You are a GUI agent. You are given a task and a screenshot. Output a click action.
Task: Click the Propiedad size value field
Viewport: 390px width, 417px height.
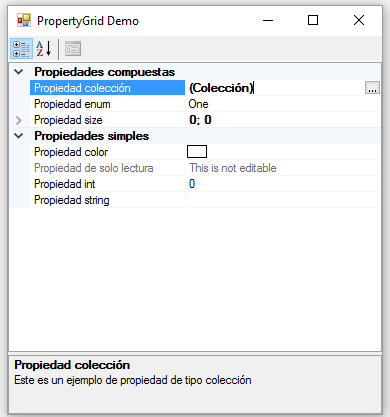point(283,120)
